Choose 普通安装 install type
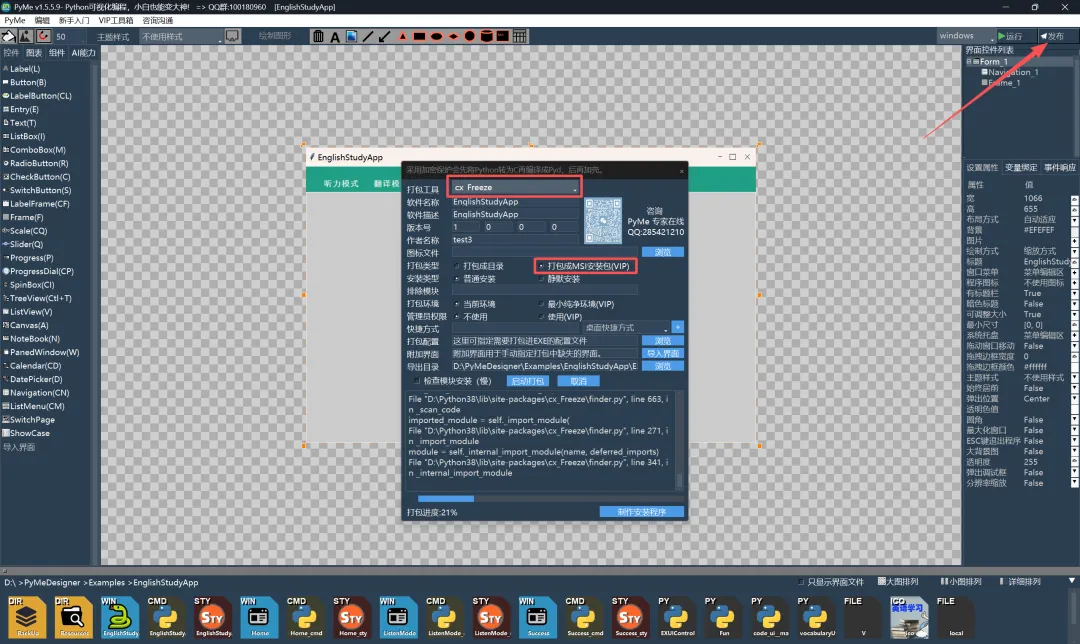Image resolution: width=1080 pixels, height=644 pixels. (x=475, y=279)
